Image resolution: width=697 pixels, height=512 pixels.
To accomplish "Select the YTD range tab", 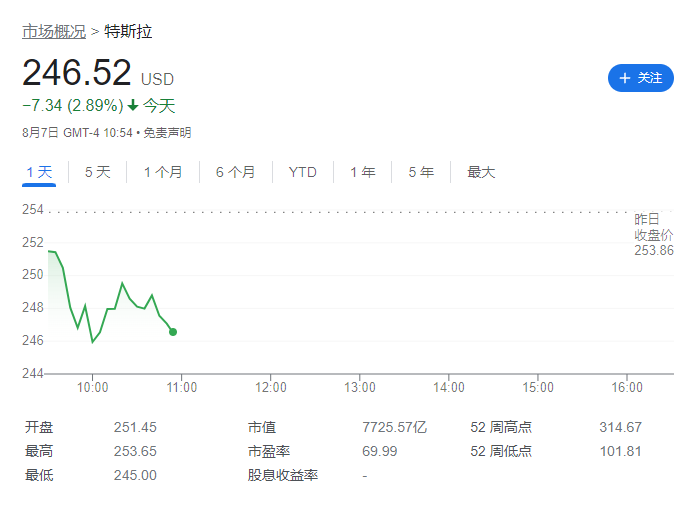I will (302, 172).
